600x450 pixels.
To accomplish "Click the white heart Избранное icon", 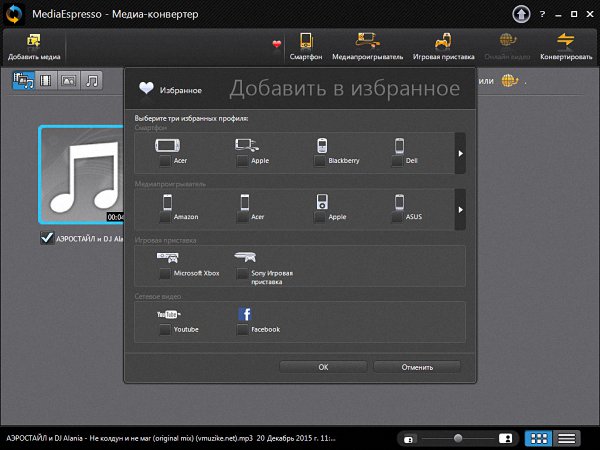I will pyautogui.click(x=146, y=88).
